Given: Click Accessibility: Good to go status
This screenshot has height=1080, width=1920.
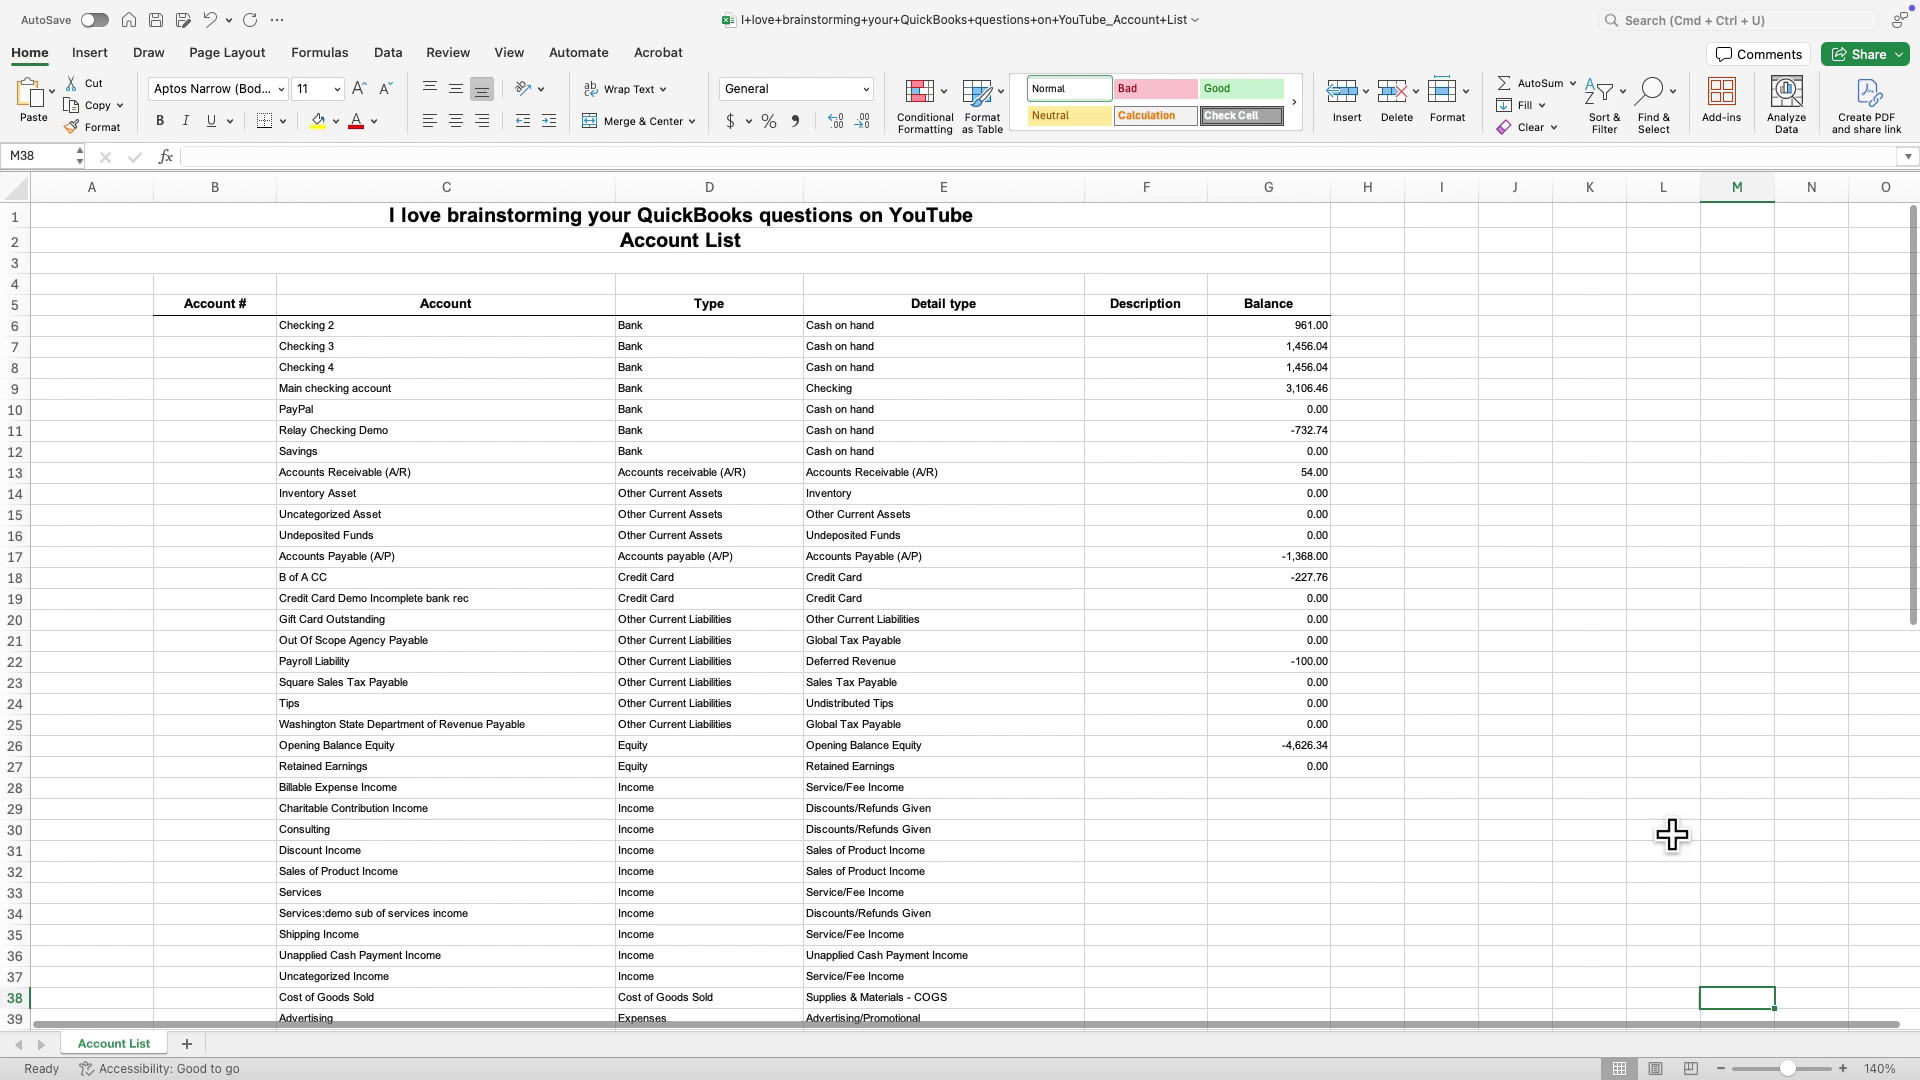Looking at the screenshot, I should click(x=160, y=1069).
